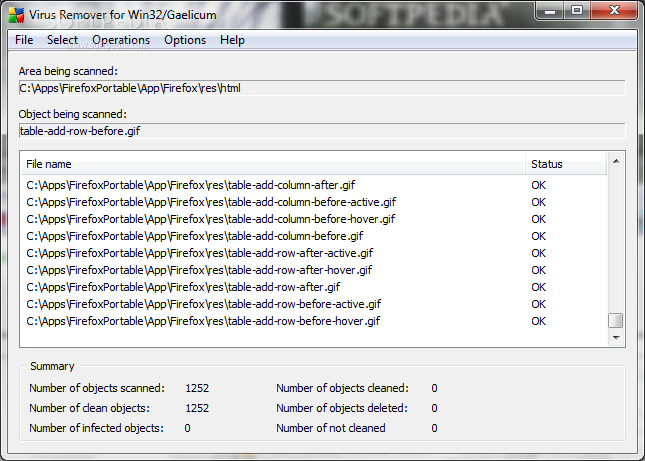Click the Virus Remover app icon in title bar
645x461 pixels.
click(x=16, y=15)
